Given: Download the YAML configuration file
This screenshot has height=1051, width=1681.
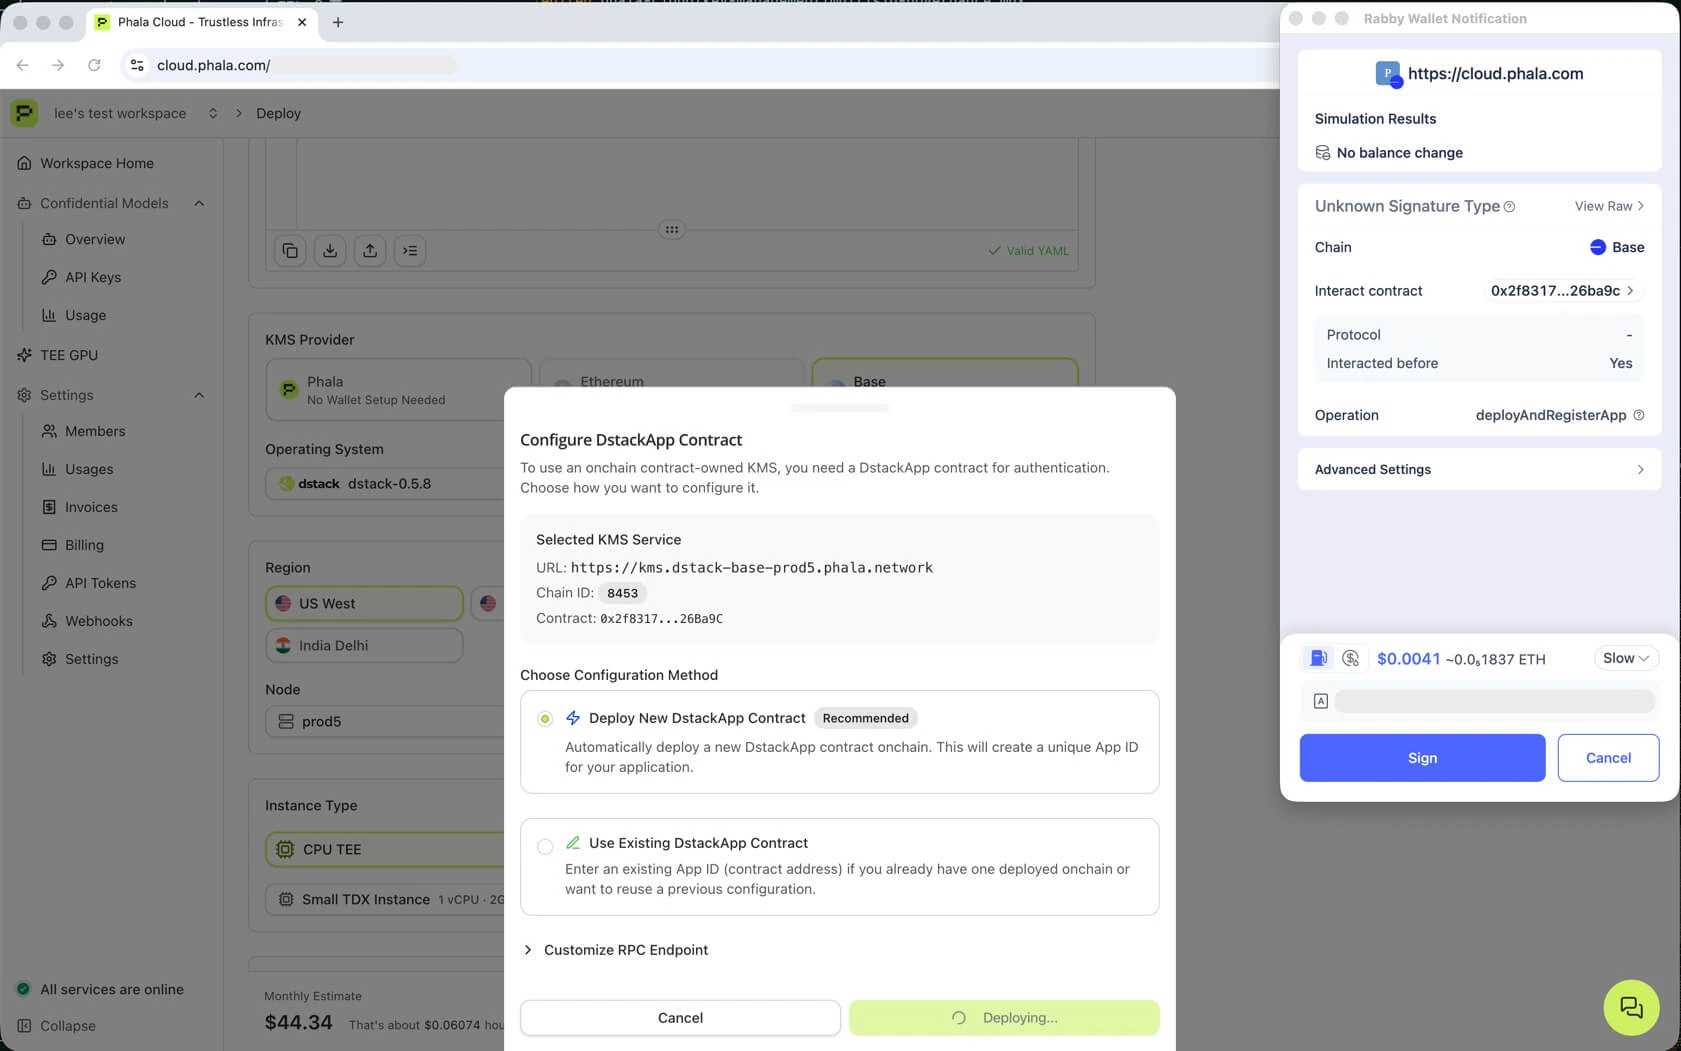Looking at the screenshot, I should 329,250.
